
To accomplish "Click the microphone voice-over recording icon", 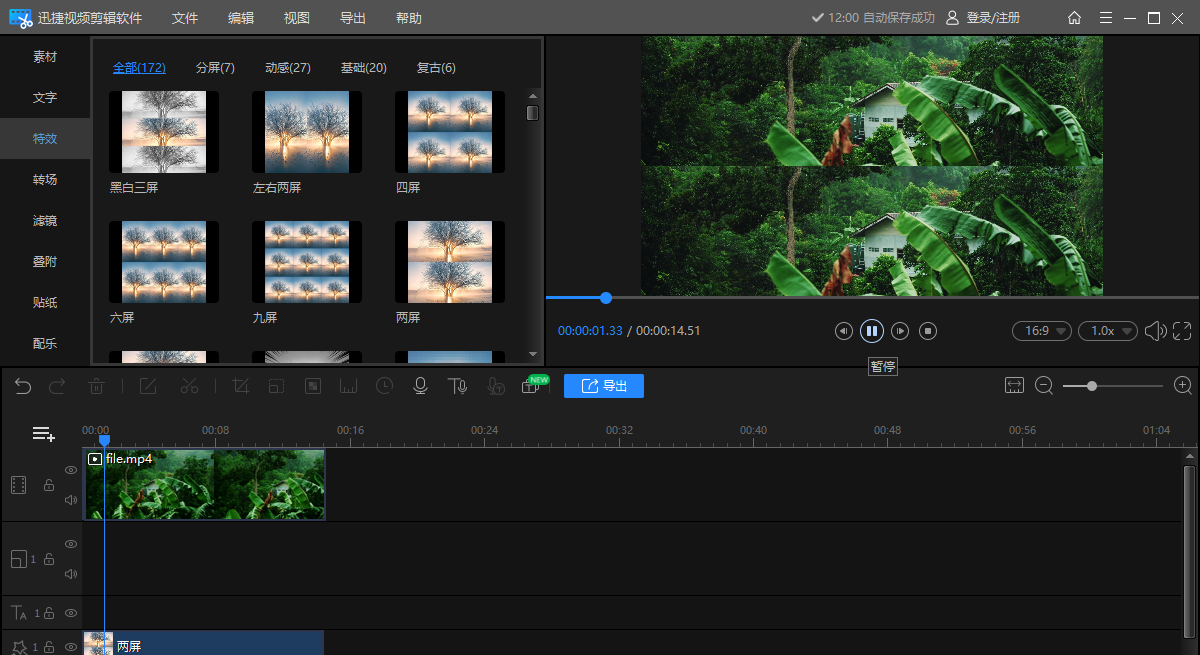I will 421,386.
